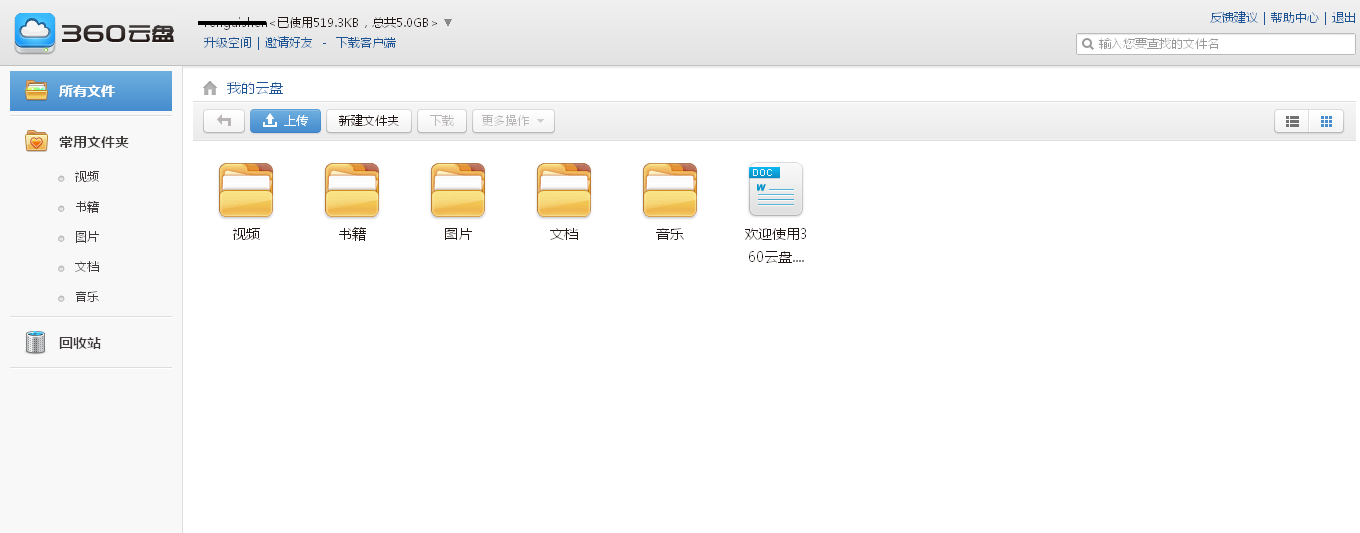This screenshot has width=1360, height=533.
Task: Click the home icon beside 我的云盘
Action: (210, 88)
